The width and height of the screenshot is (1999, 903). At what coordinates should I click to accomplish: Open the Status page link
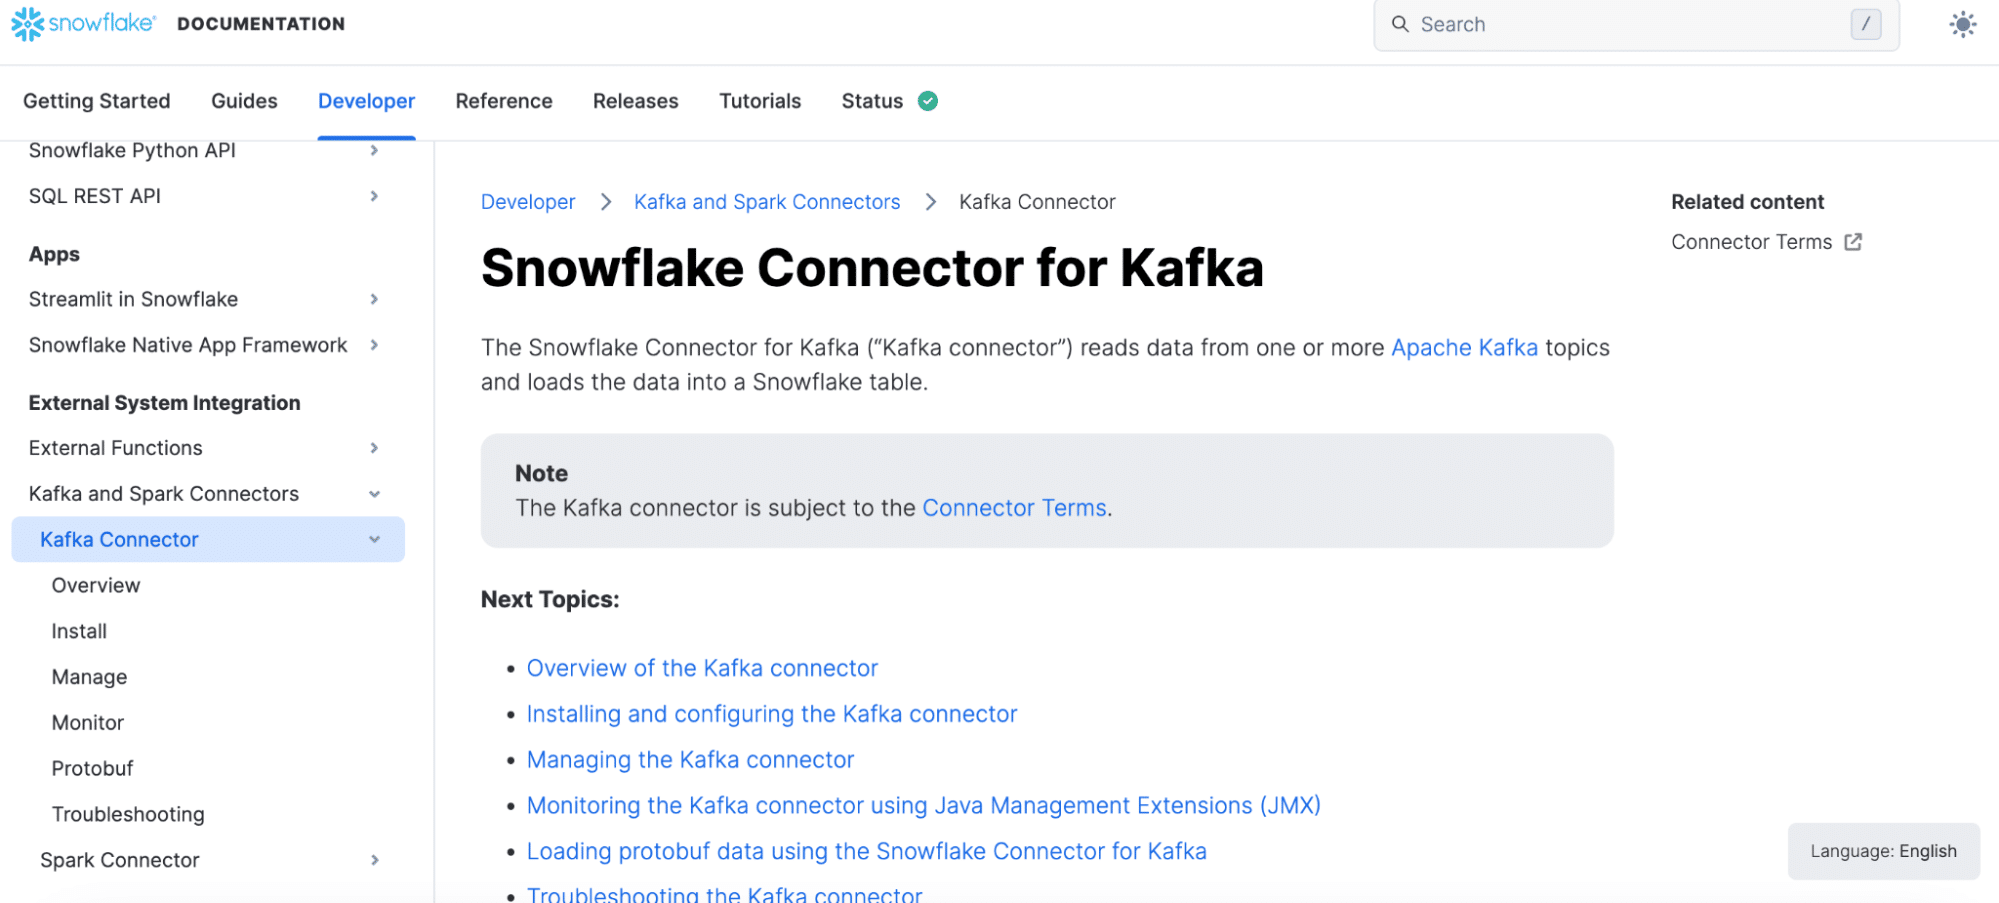point(872,101)
